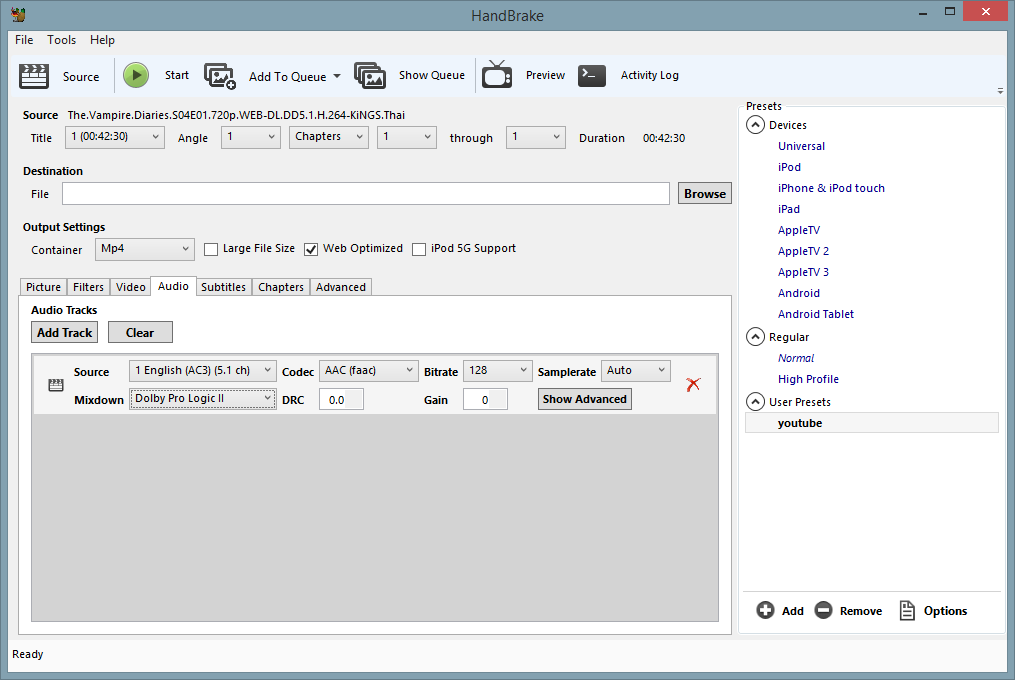This screenshot has width=1015, height=680.
Task: Open the Tools menu
Action: (x=61, y=40)
